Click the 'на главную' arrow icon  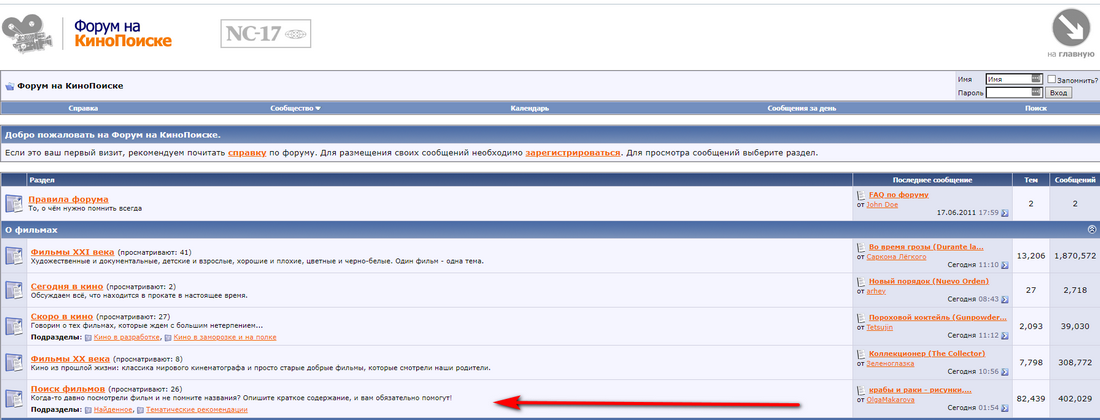point(1069,27)
